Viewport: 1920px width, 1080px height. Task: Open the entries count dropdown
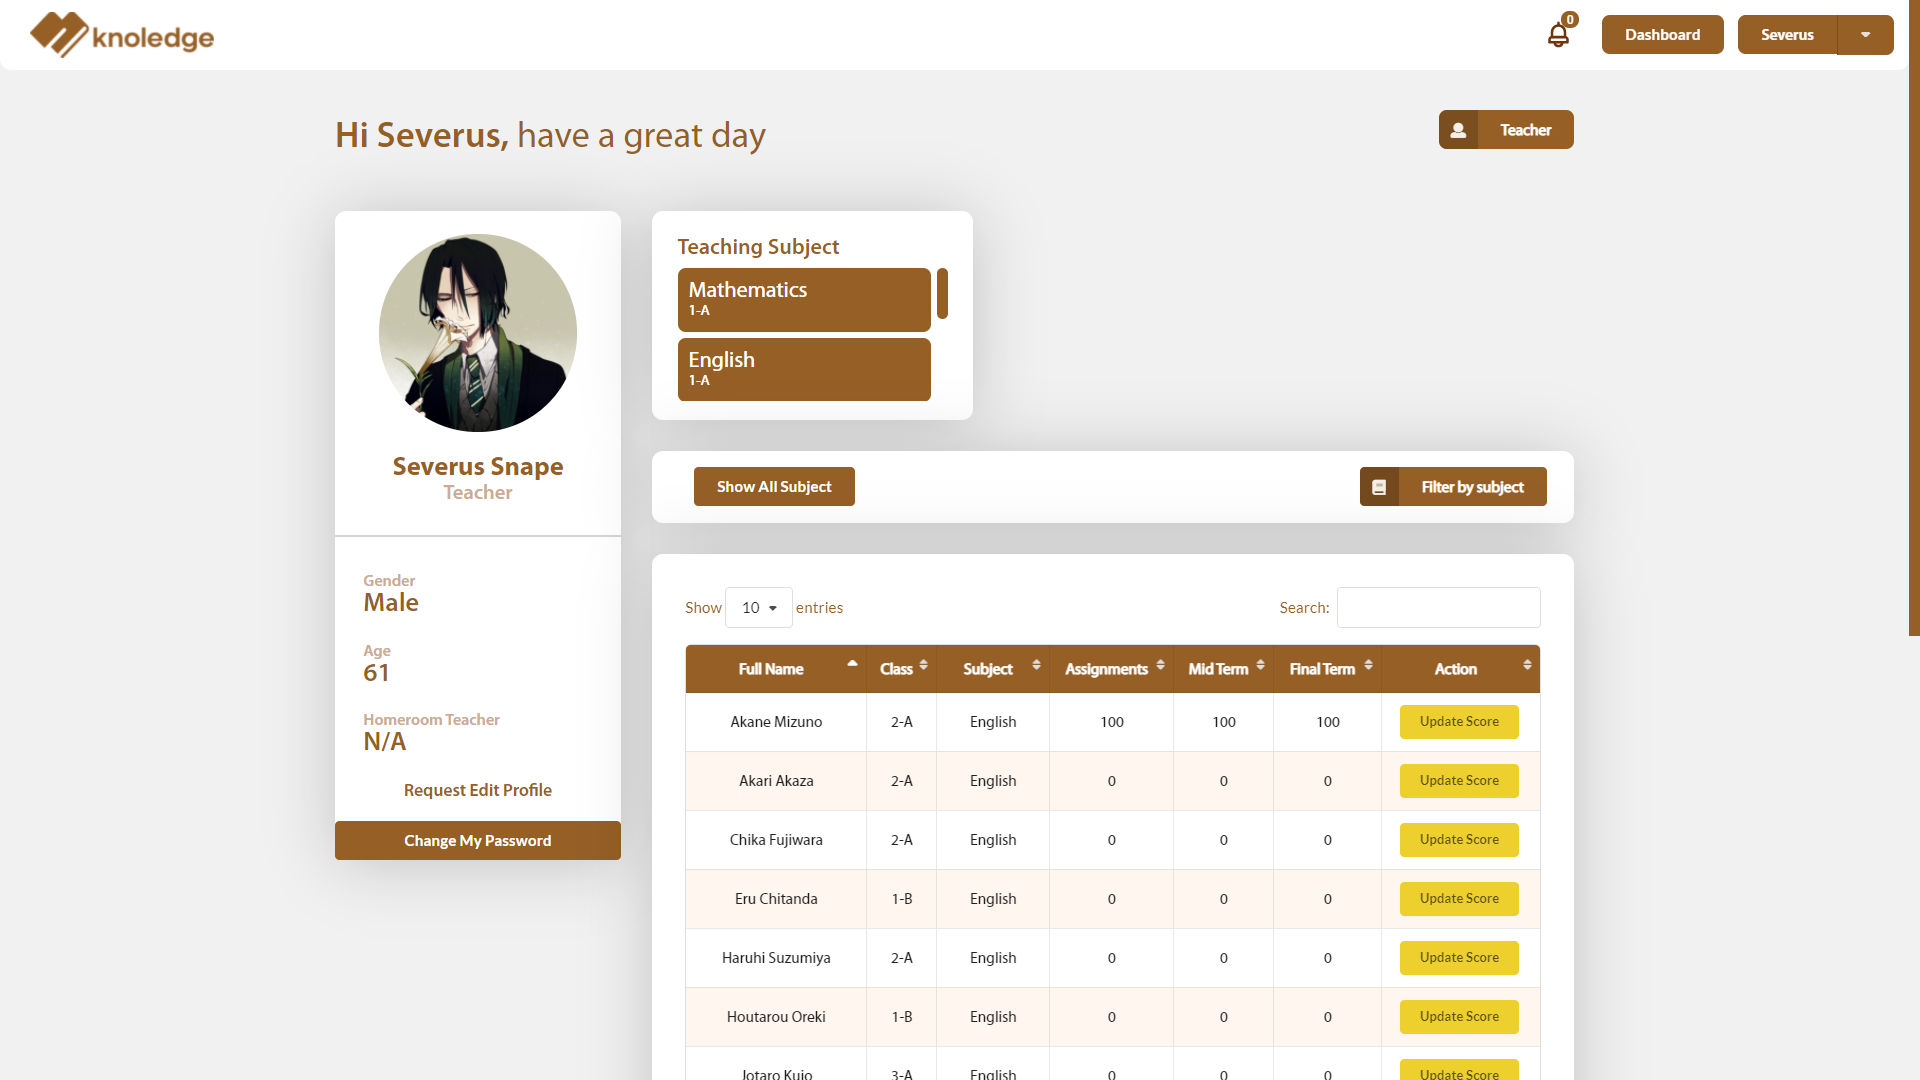(758, 607)
